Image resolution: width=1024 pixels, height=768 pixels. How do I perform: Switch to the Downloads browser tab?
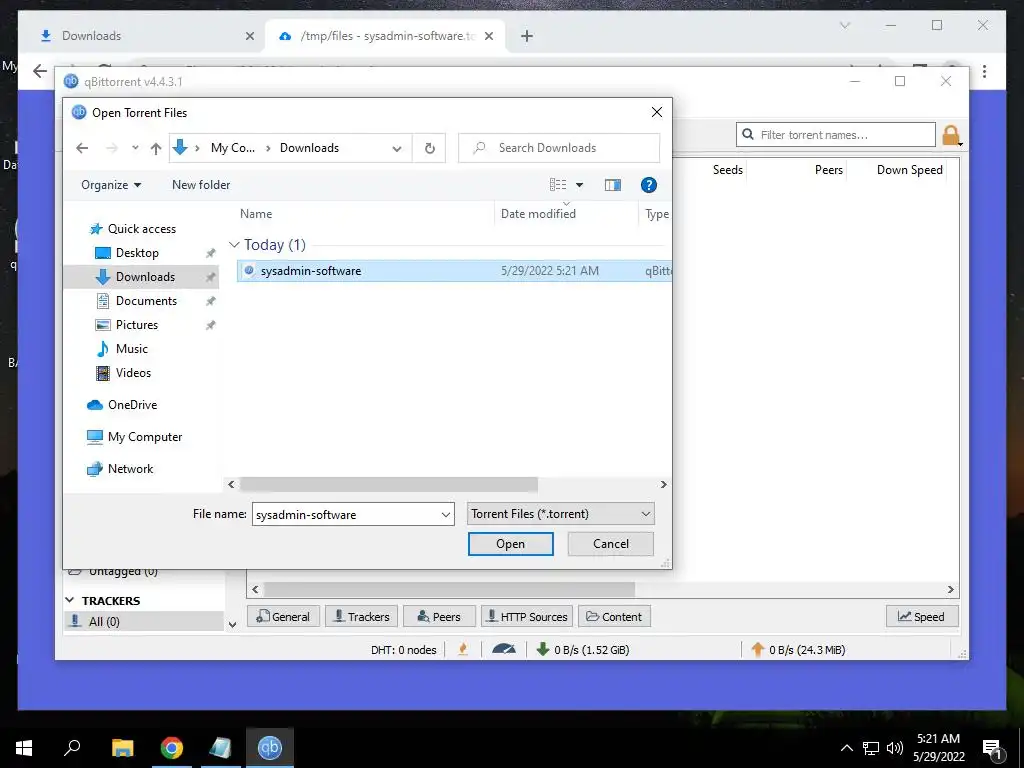pyautogui.click(x=140, y=36)
